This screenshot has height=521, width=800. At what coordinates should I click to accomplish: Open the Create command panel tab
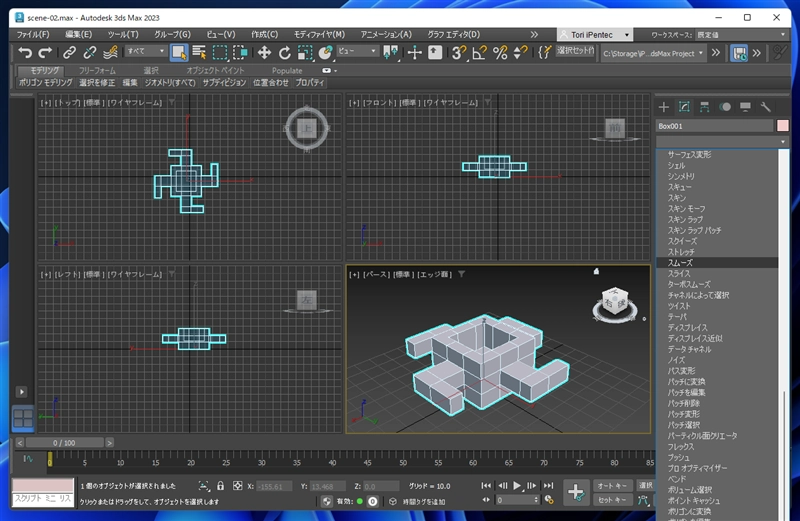coord(663,107)
